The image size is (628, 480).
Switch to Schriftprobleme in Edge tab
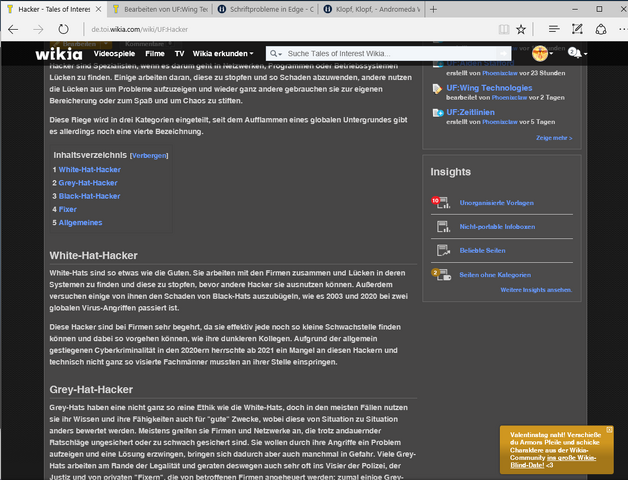266,9
